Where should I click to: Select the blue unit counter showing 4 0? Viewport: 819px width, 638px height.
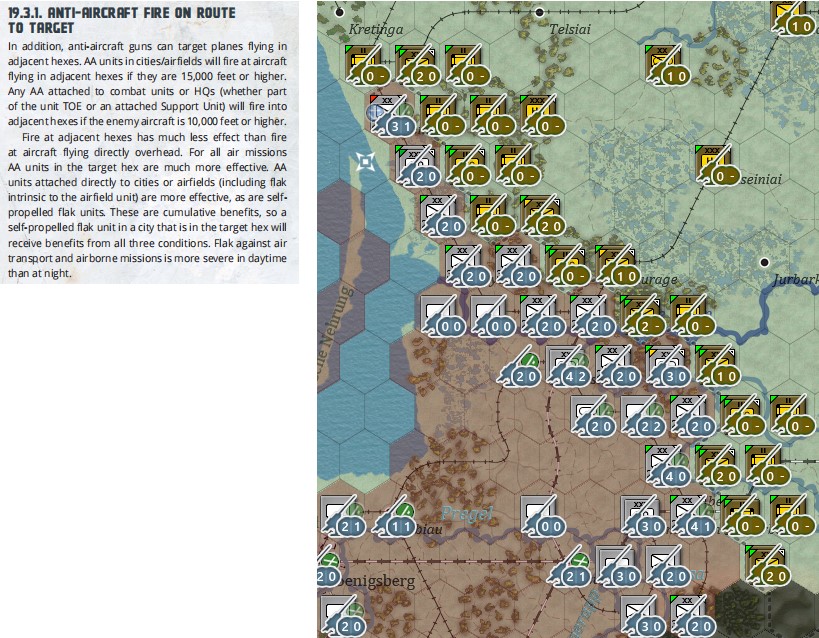(667, 465)
